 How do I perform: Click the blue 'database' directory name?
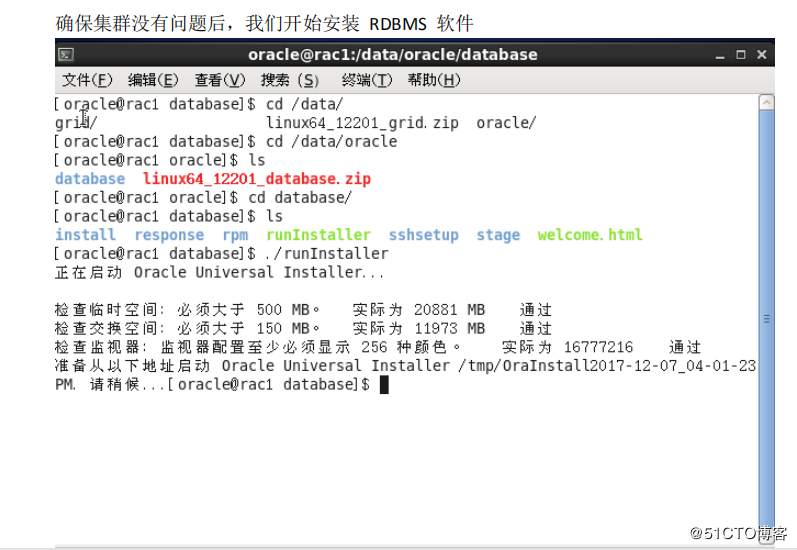pyautogui.click(x=90, y=179)
